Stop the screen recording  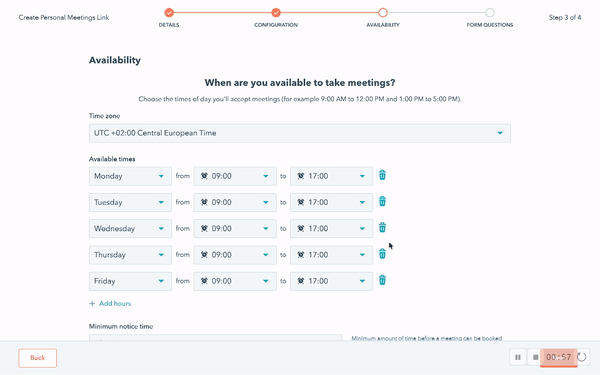pos(535,357)
